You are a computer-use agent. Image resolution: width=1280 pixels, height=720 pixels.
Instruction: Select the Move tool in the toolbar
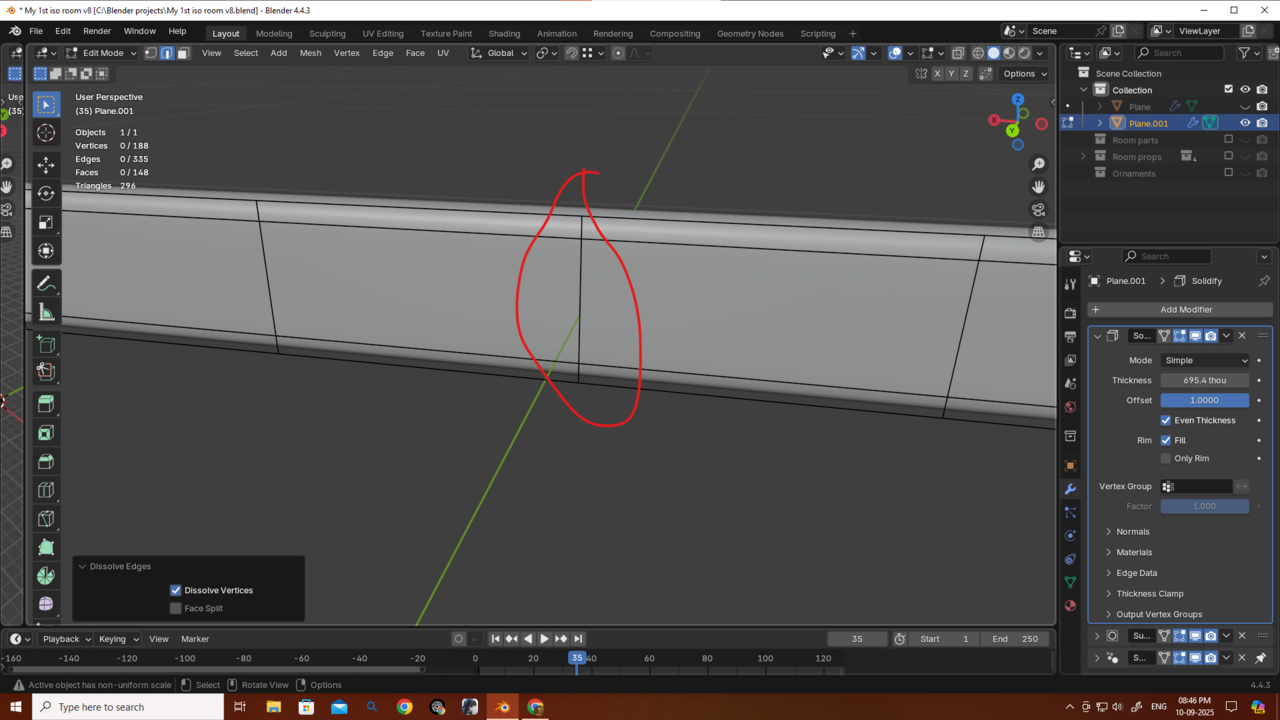[x=46, y=164]
